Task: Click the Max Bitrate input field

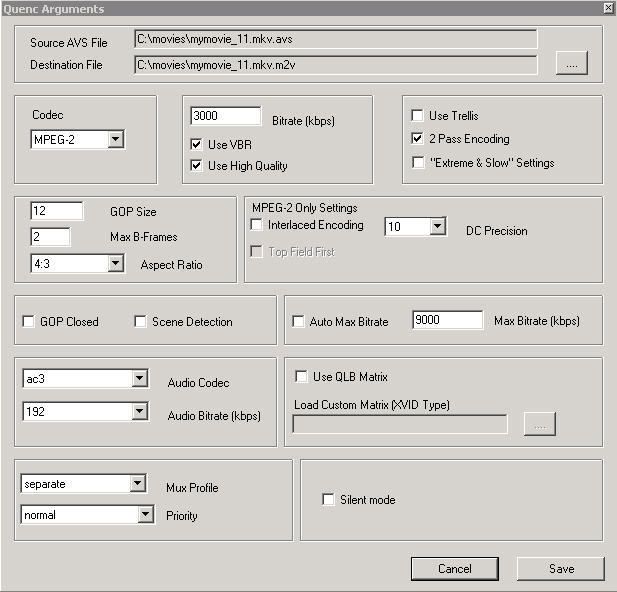Action: (x=447, y=320)
